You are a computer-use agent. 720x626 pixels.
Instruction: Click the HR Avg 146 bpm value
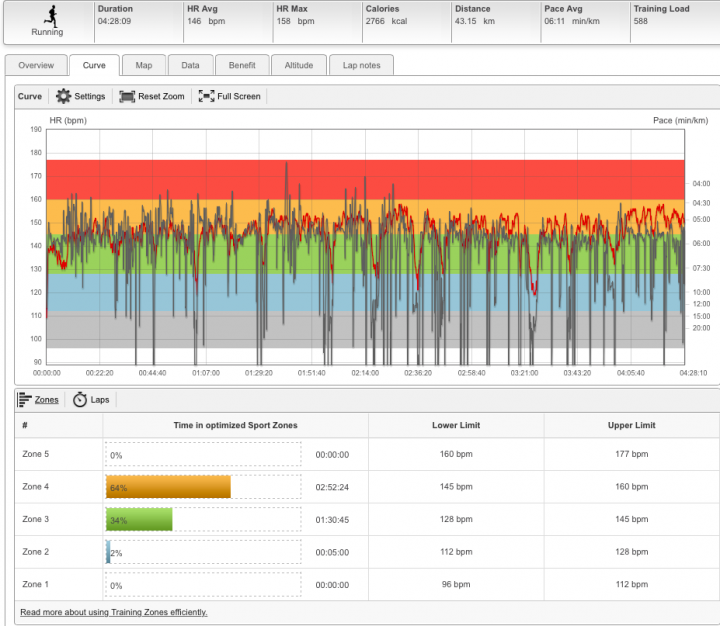click(x=206, y=21)
